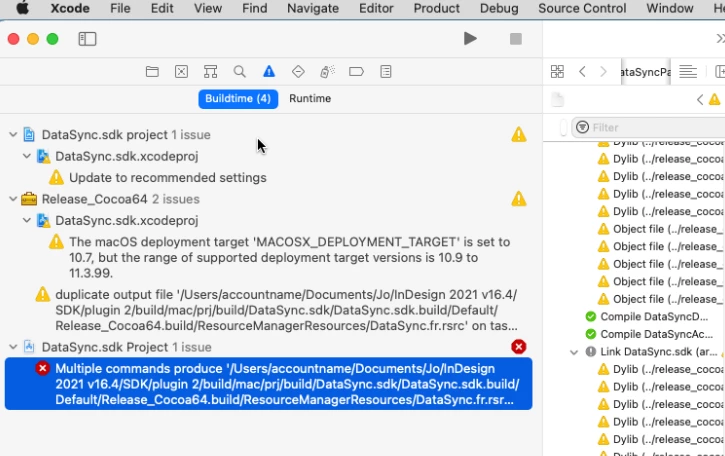Click the warning badge on Release_Cocoa64 row
The width and height of the screenshot is (725, 456).
point(519,199)
